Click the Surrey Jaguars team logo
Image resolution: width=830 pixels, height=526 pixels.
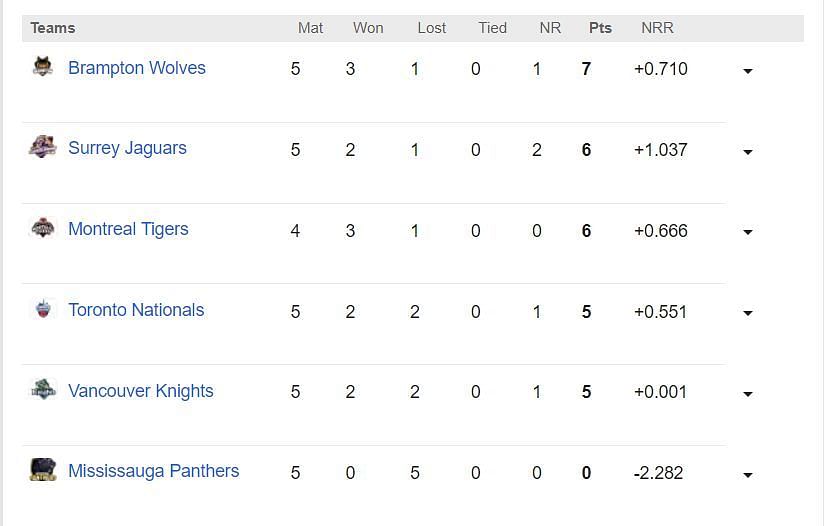coord(43,147)
